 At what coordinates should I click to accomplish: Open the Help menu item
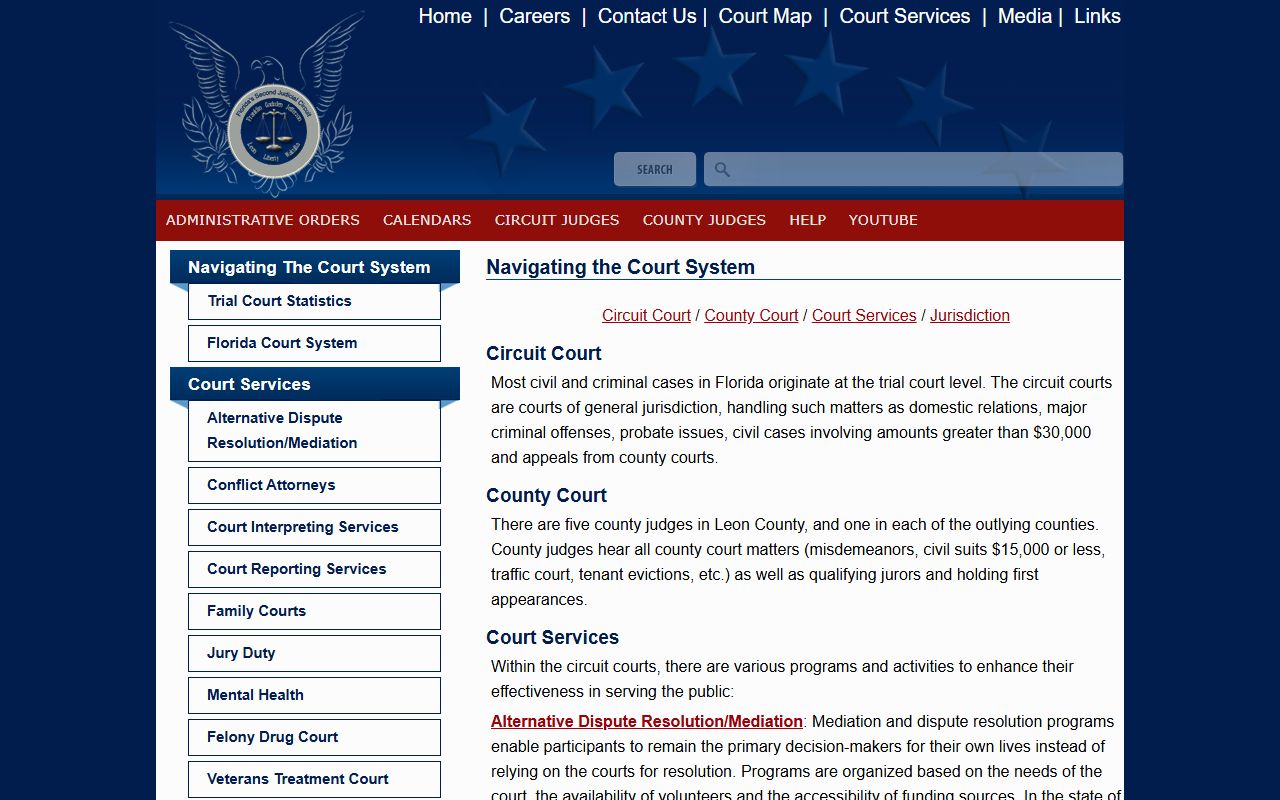[807, 220]
